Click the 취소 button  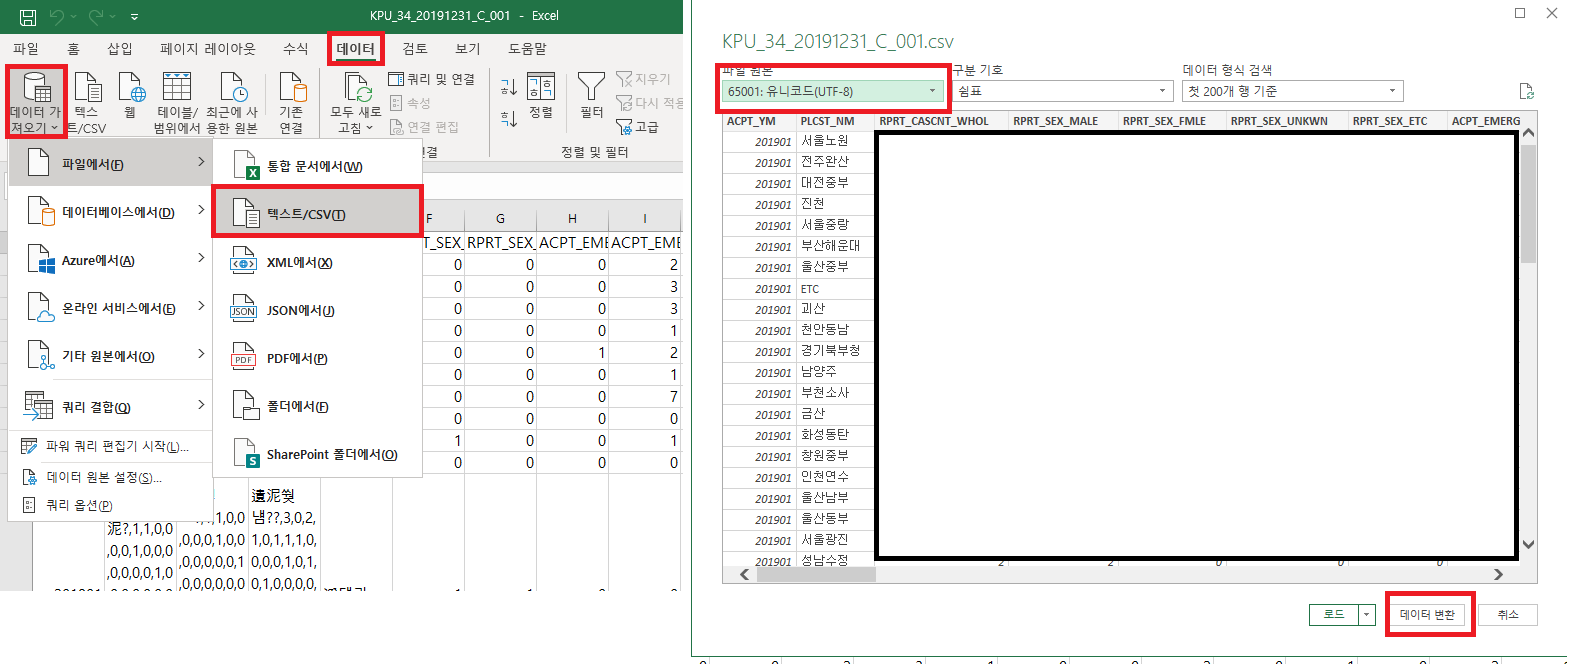tap(1507, 614)
